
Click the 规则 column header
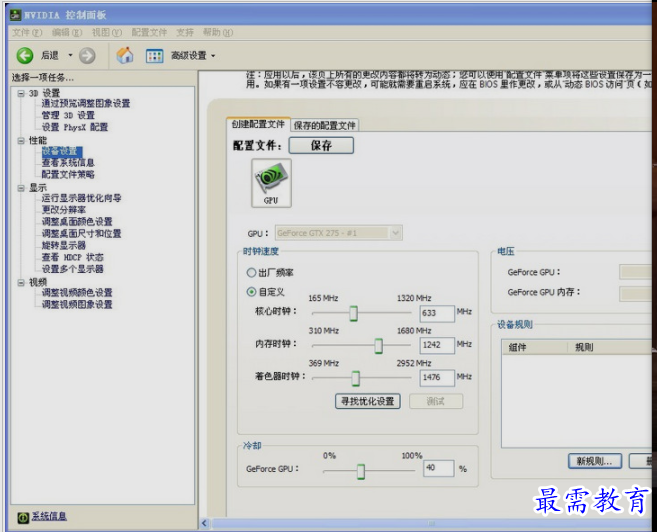click(x=610, y=347)
